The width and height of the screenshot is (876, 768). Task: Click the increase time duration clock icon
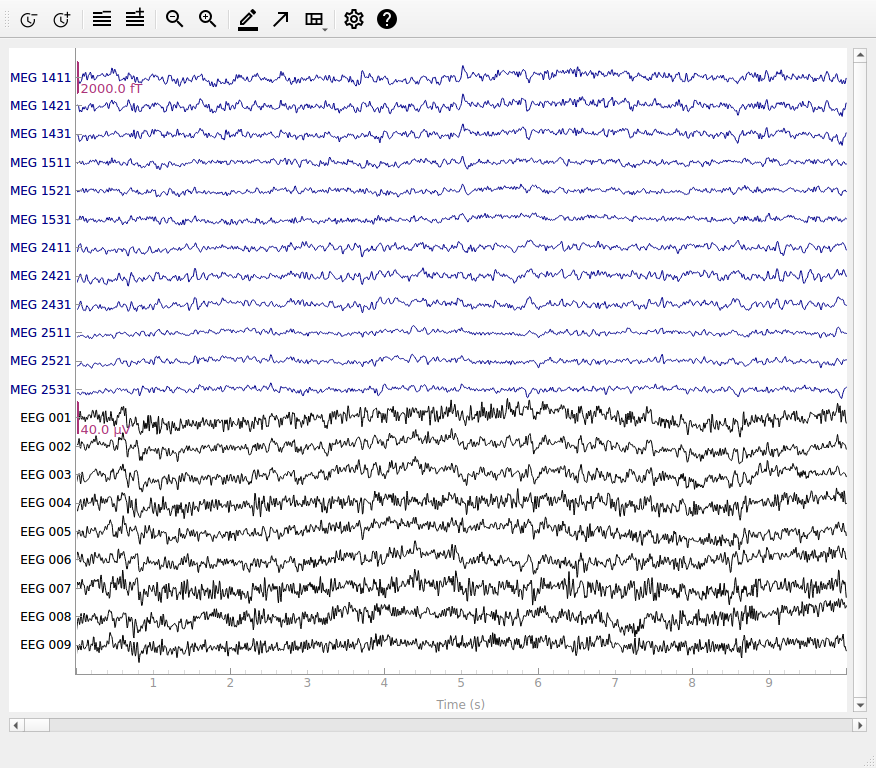tap(62, 20)
